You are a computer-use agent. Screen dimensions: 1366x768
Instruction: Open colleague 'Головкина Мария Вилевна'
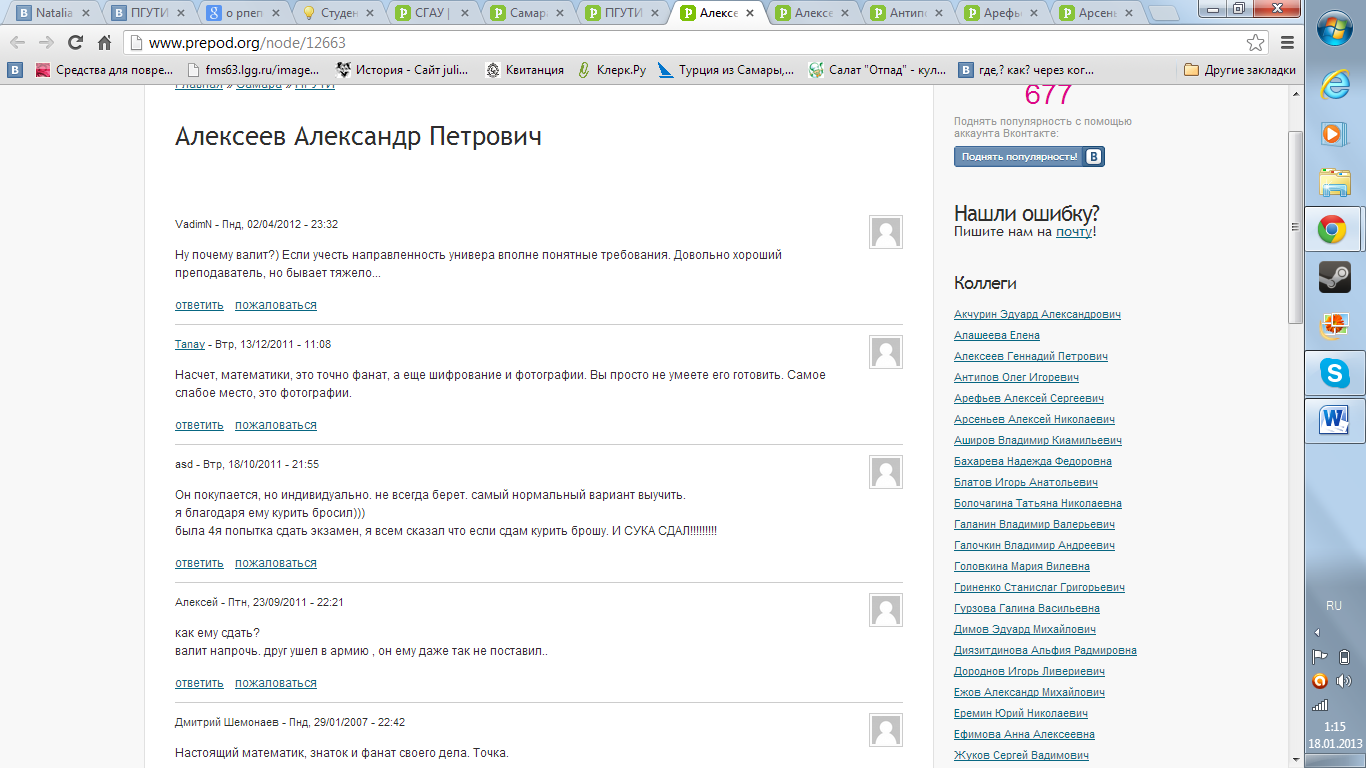1023,566
